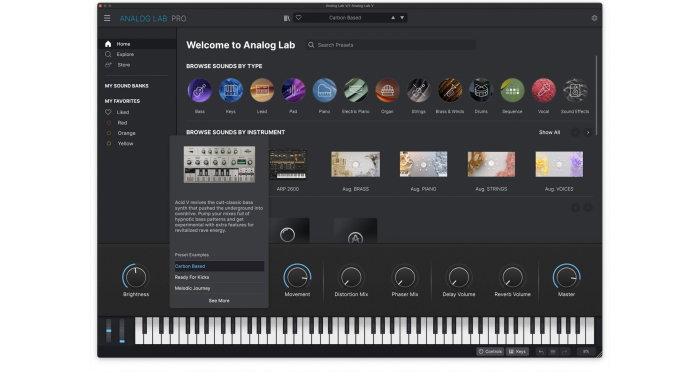Browse Sound Effects type
700x372 pixels.
click(575, 91)
